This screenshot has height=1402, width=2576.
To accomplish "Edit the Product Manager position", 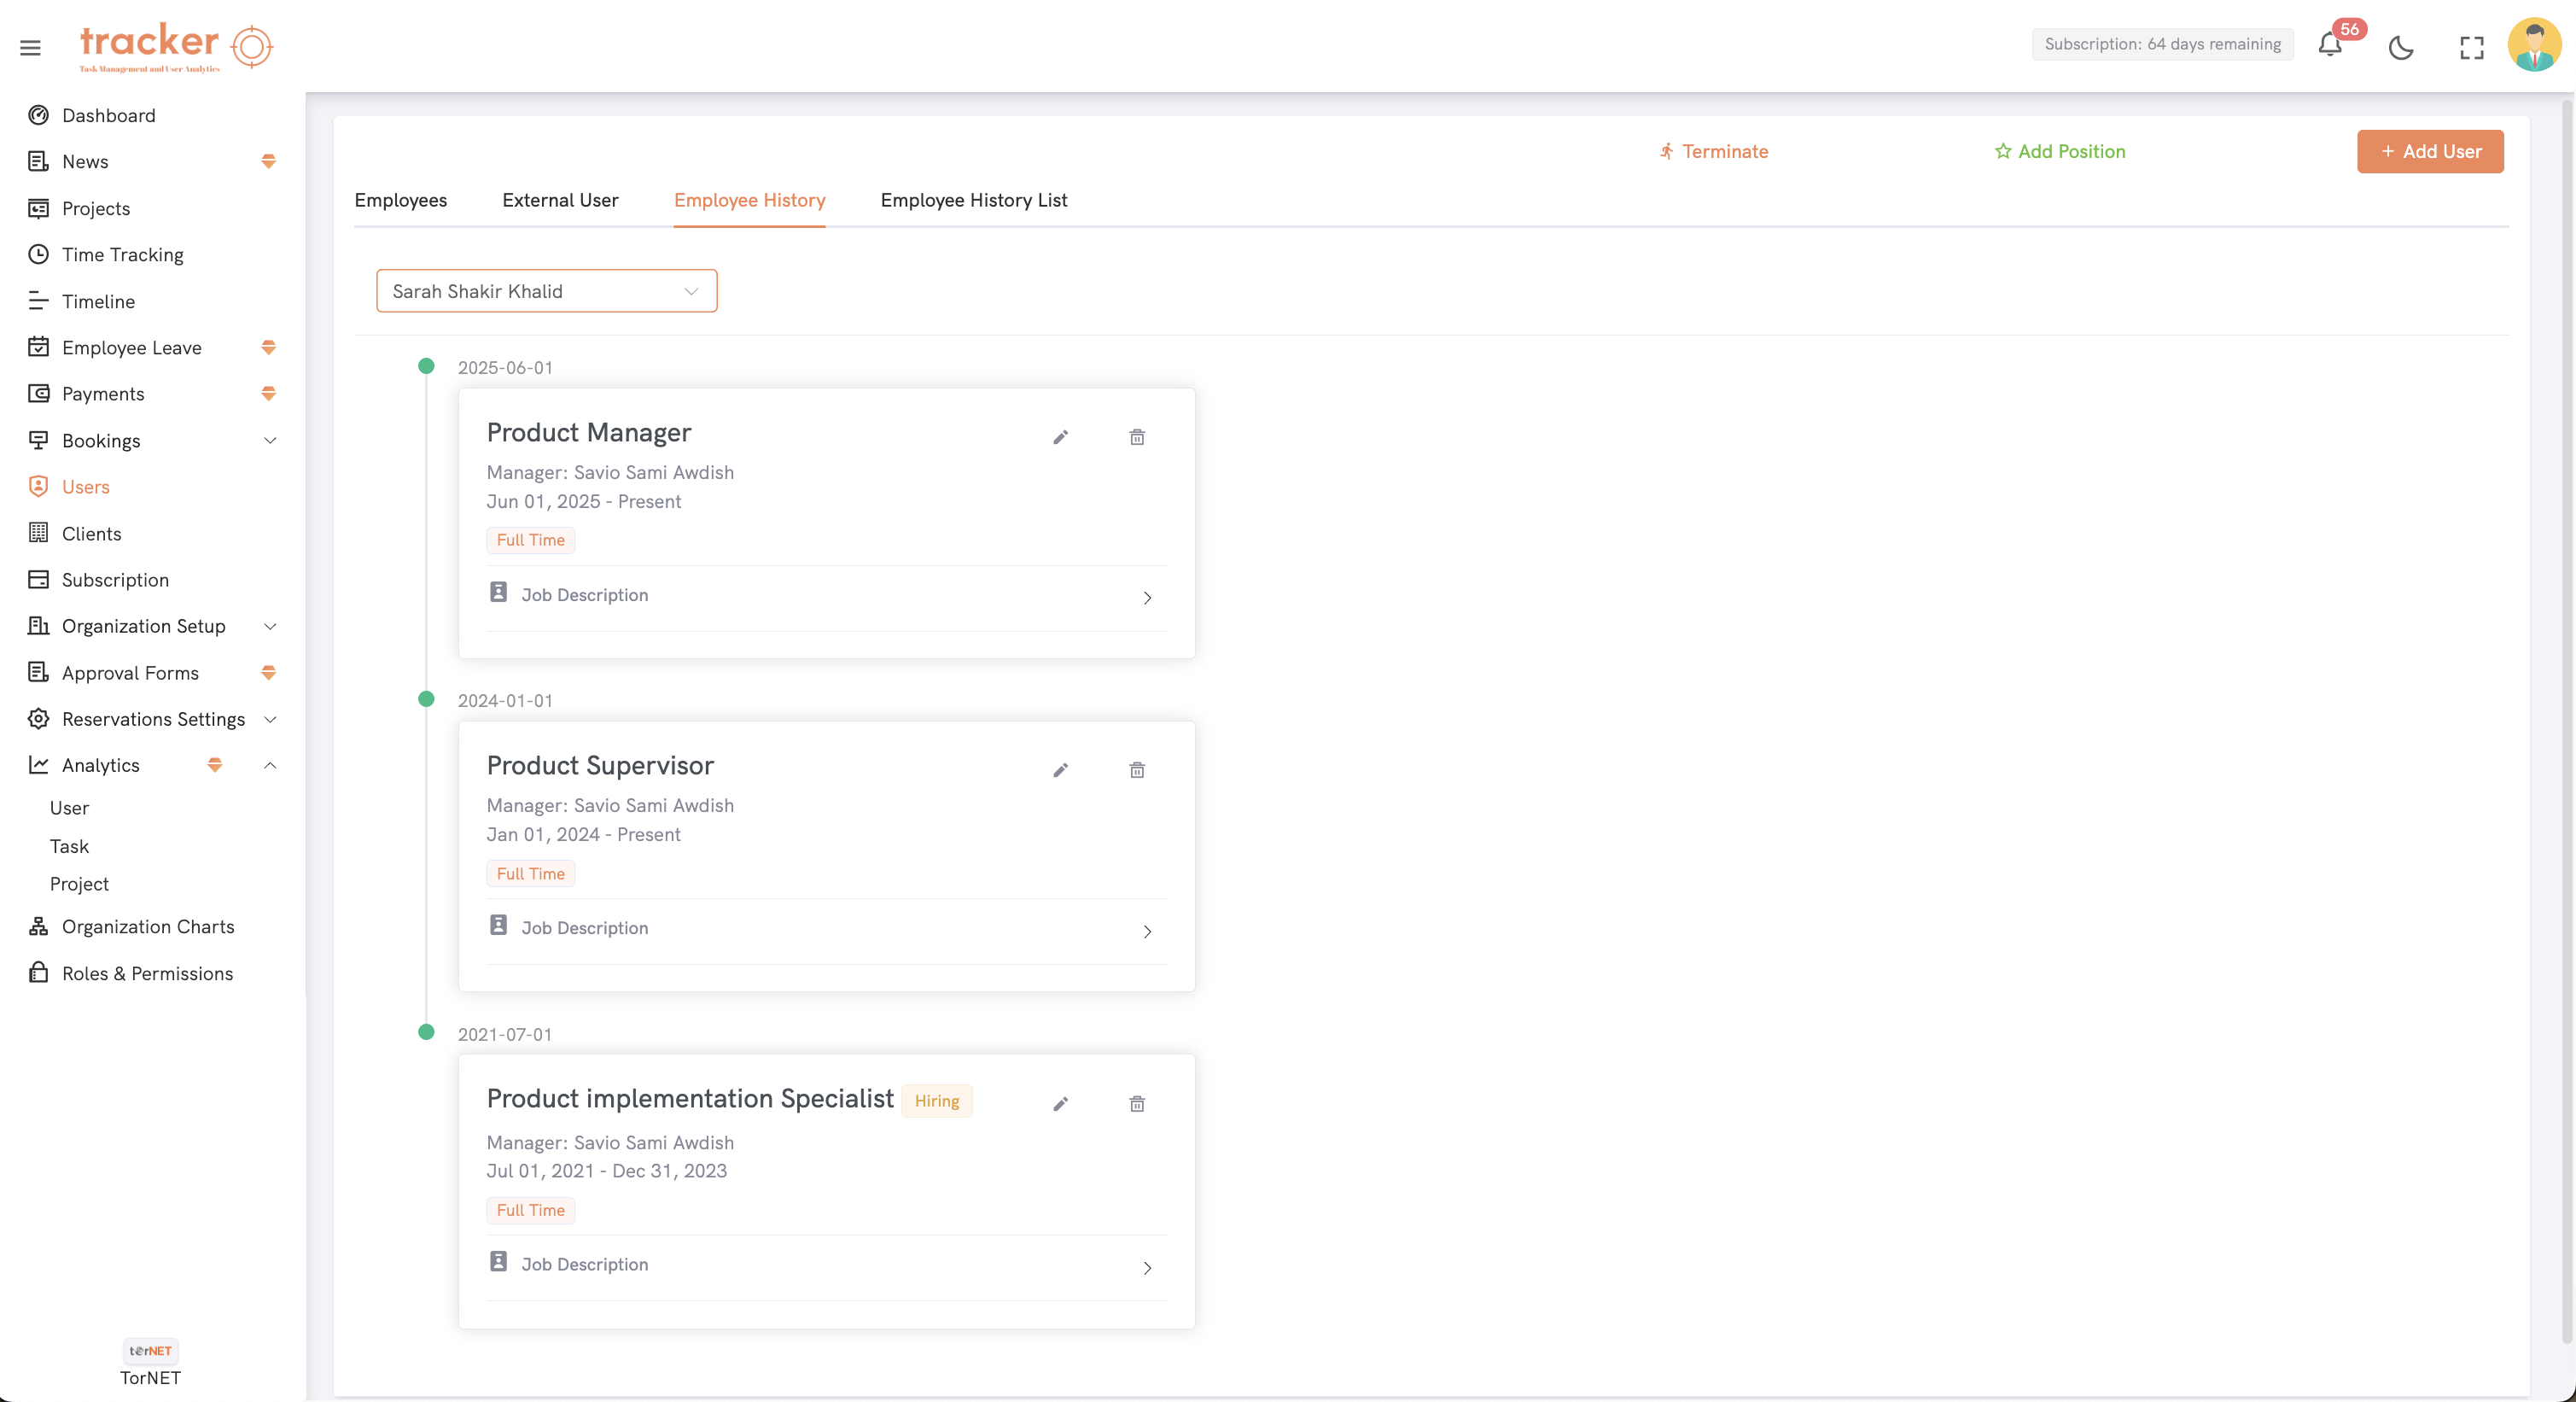I will tap(1061, 437).
